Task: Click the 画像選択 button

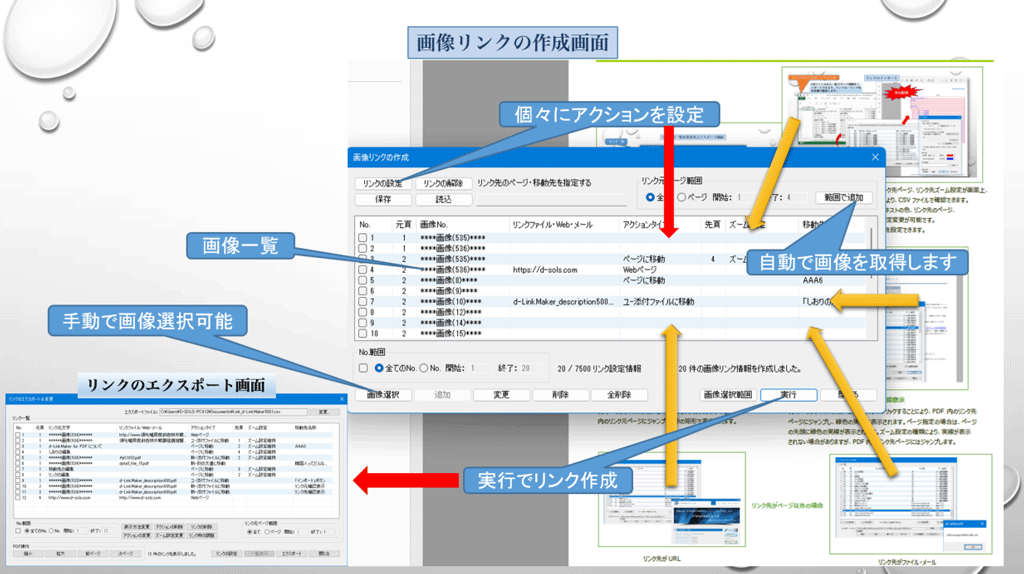Action: tap(382, 395)
